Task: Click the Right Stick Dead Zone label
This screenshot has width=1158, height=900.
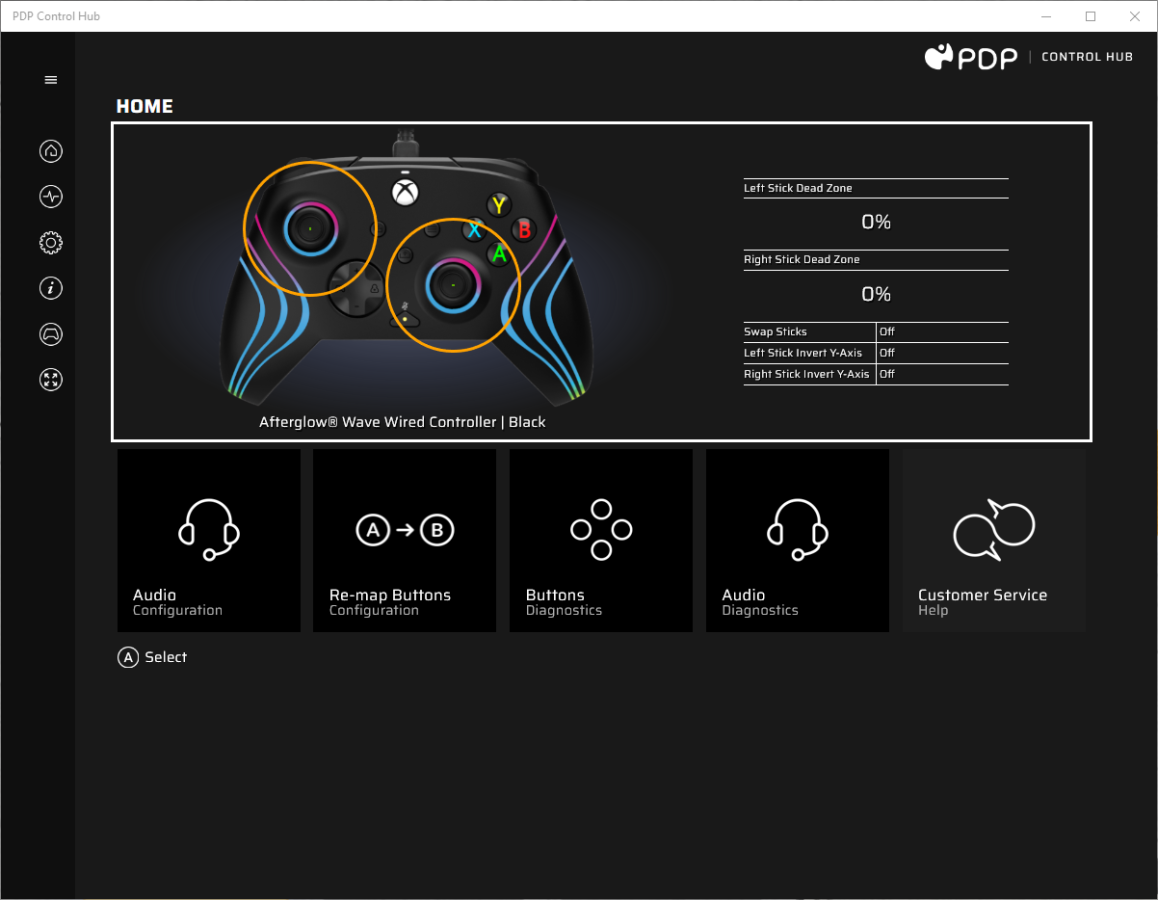Action: tap(801, 259)
